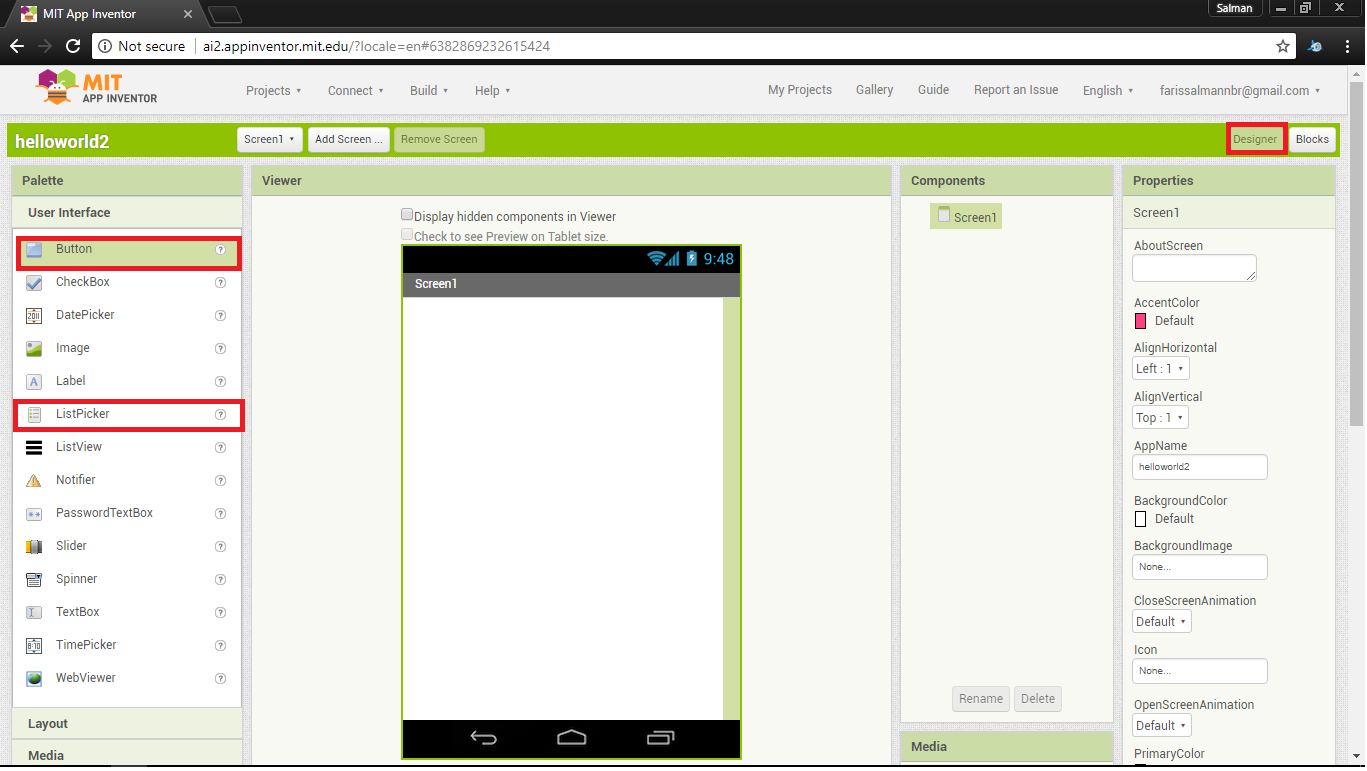The height and width of the screenshot is (771, 1367).
Task: Reload the page in Chrome
Action: point(72,46)
